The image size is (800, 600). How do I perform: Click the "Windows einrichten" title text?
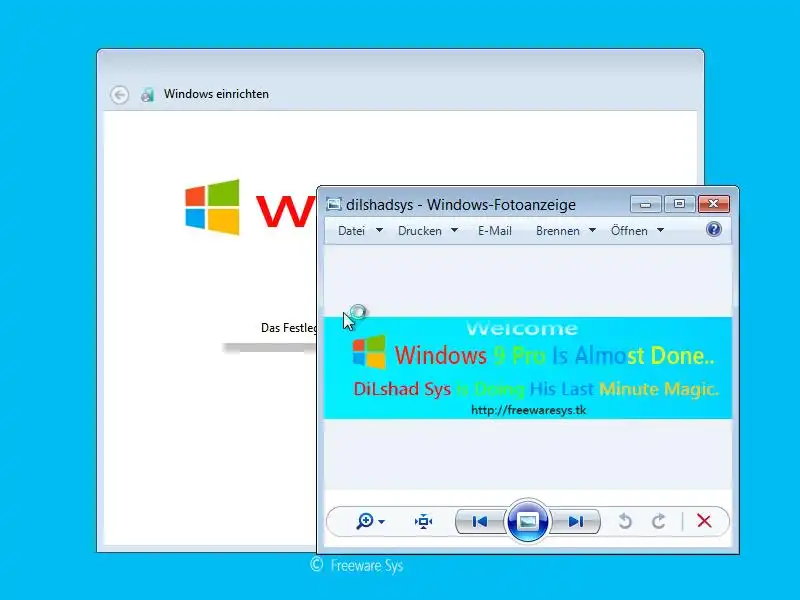[x=216, y=94]
